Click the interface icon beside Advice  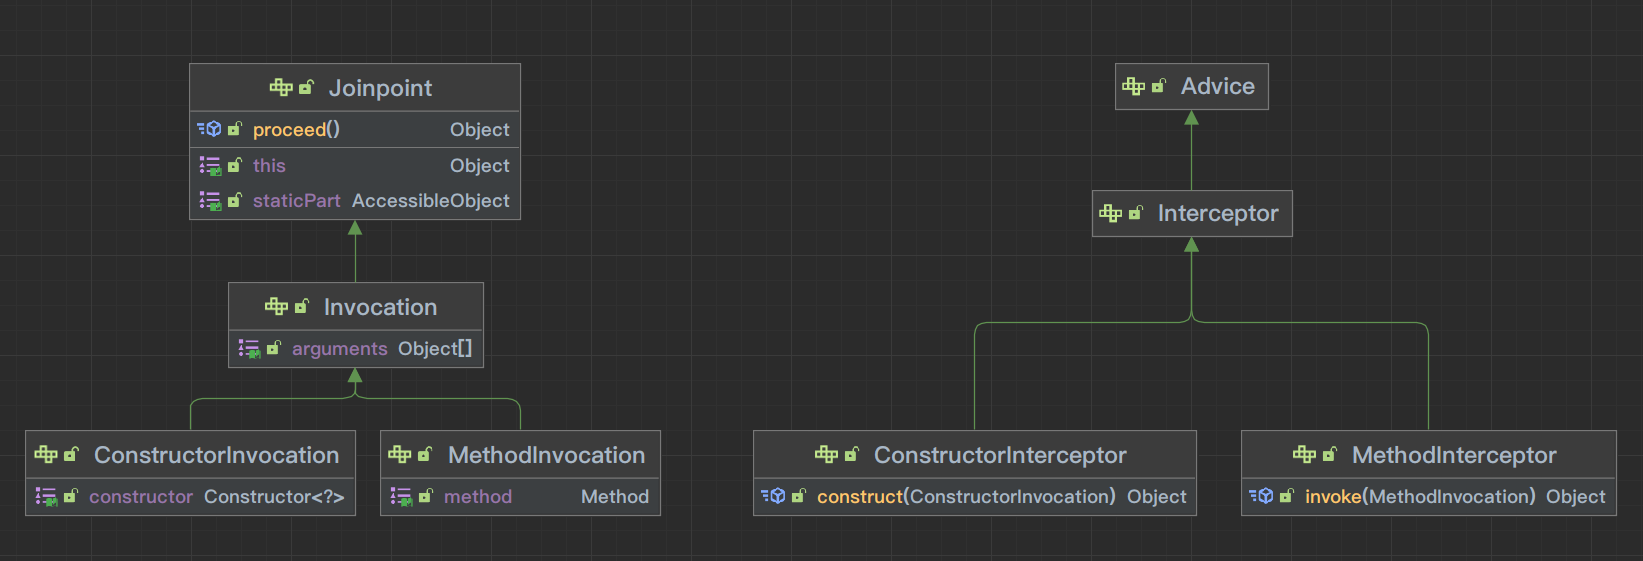click(x=1133, y=87)
